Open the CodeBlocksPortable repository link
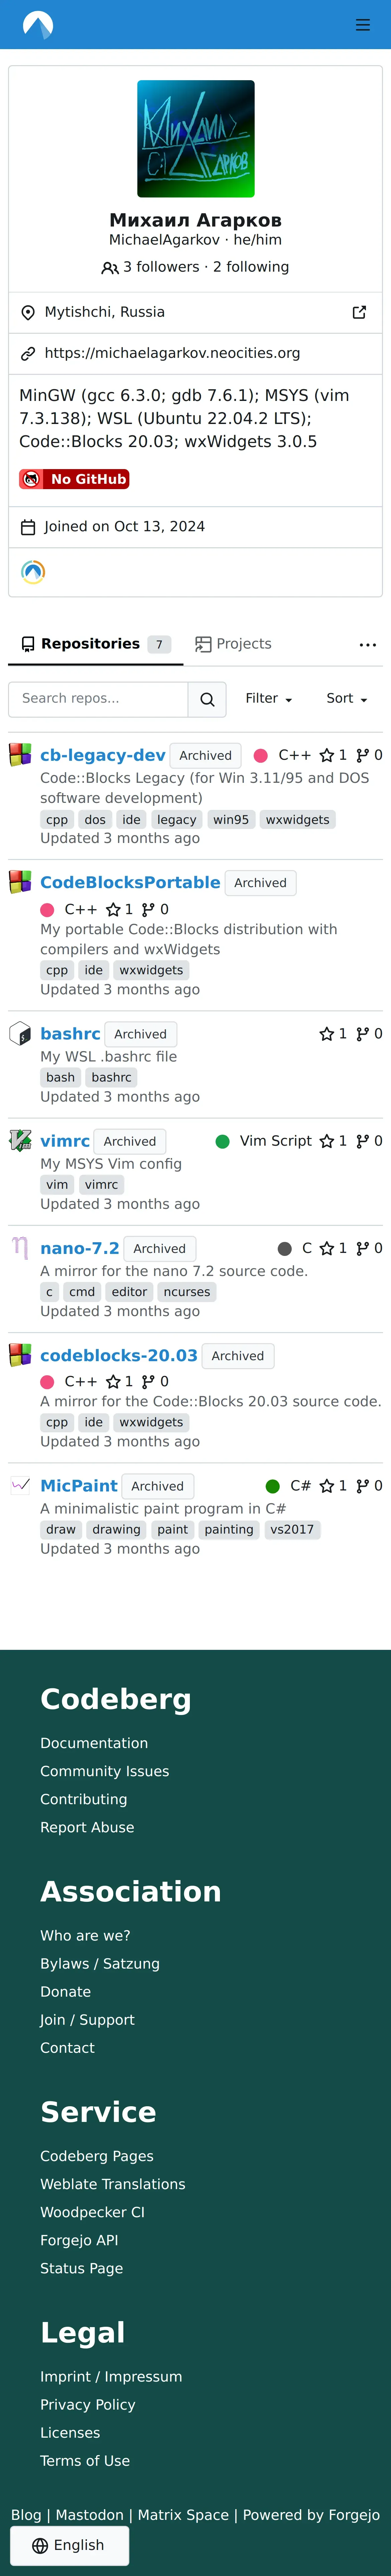 pyautogui.click(x=130, y=882)
